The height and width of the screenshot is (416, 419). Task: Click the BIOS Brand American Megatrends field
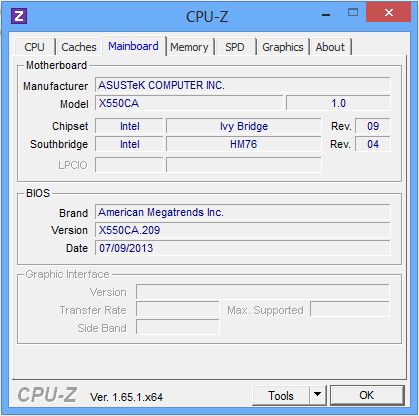(x=242, y=212)
